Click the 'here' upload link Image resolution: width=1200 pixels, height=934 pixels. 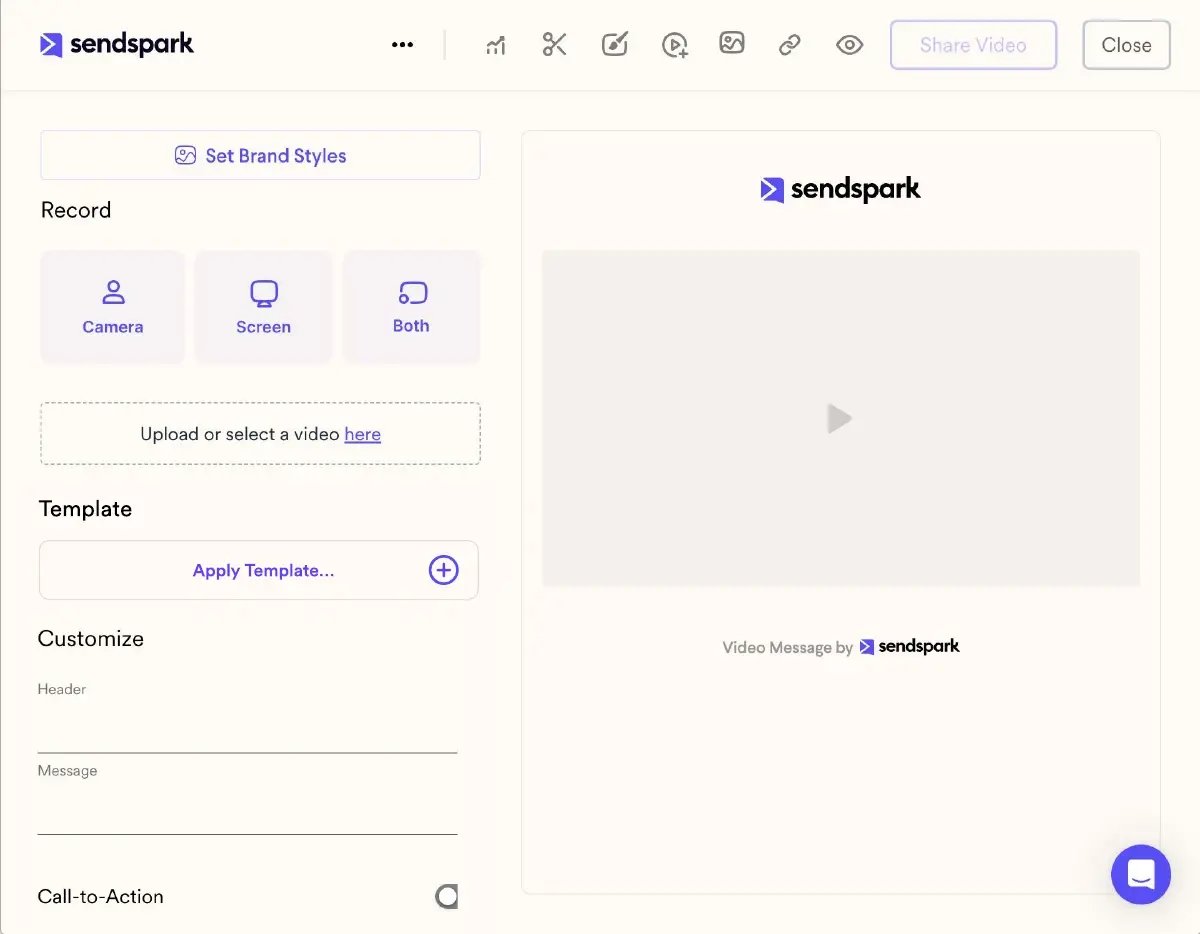tap(362, 434)
